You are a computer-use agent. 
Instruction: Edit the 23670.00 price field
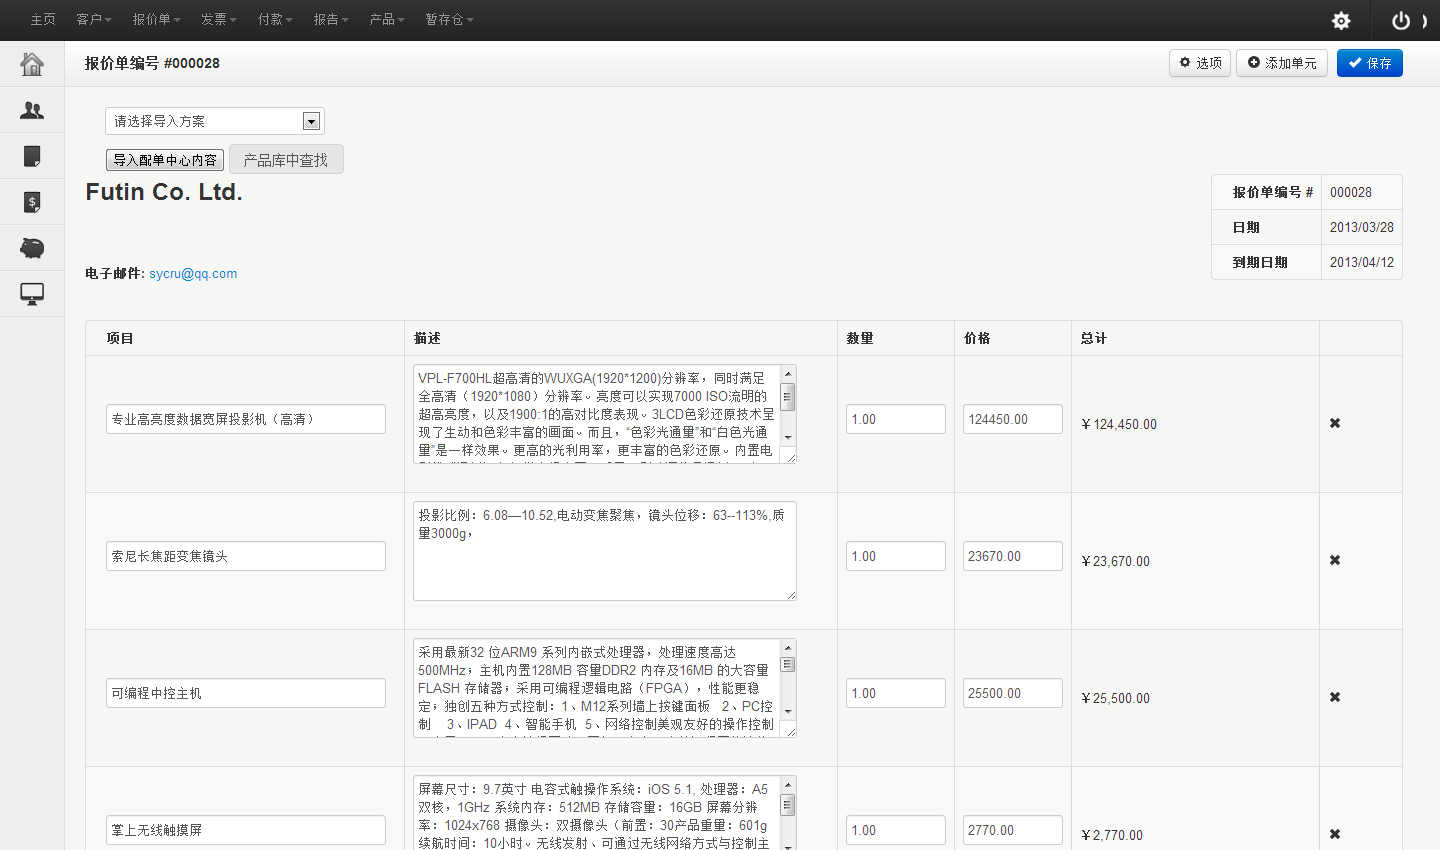[1013, 556]
